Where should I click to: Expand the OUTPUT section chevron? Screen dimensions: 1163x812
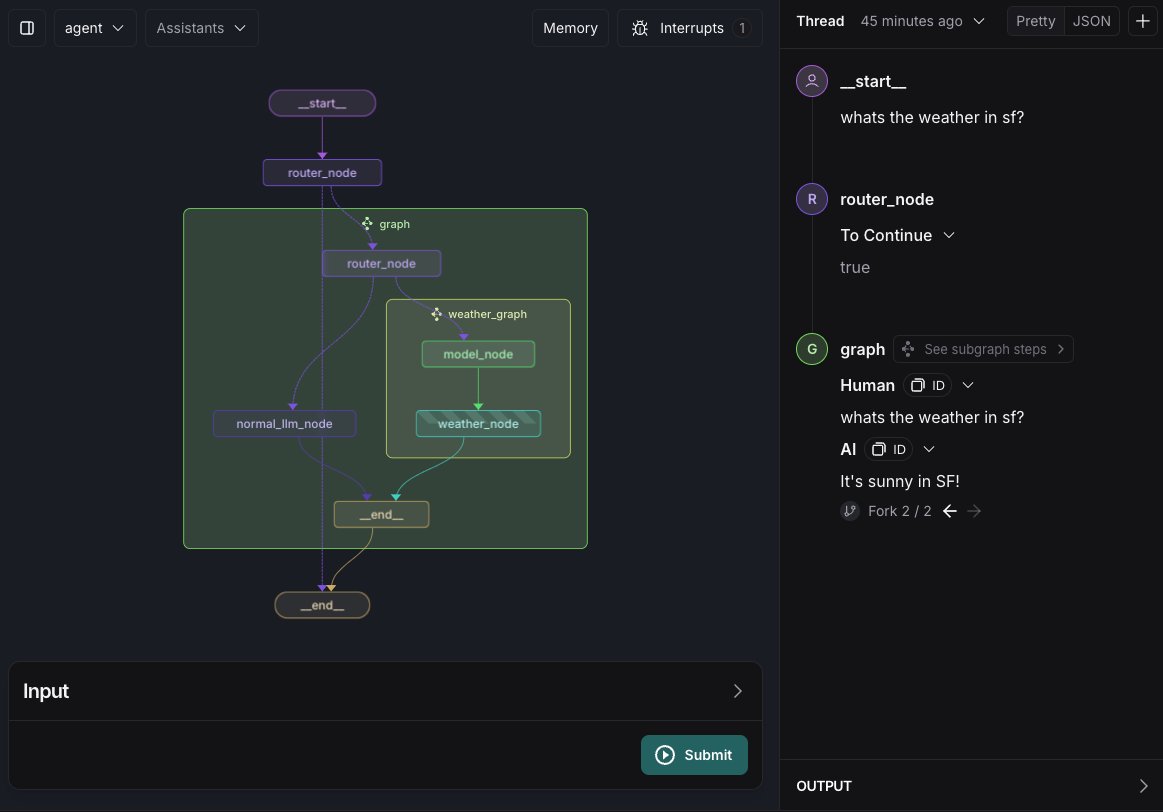pos(1143,786)
